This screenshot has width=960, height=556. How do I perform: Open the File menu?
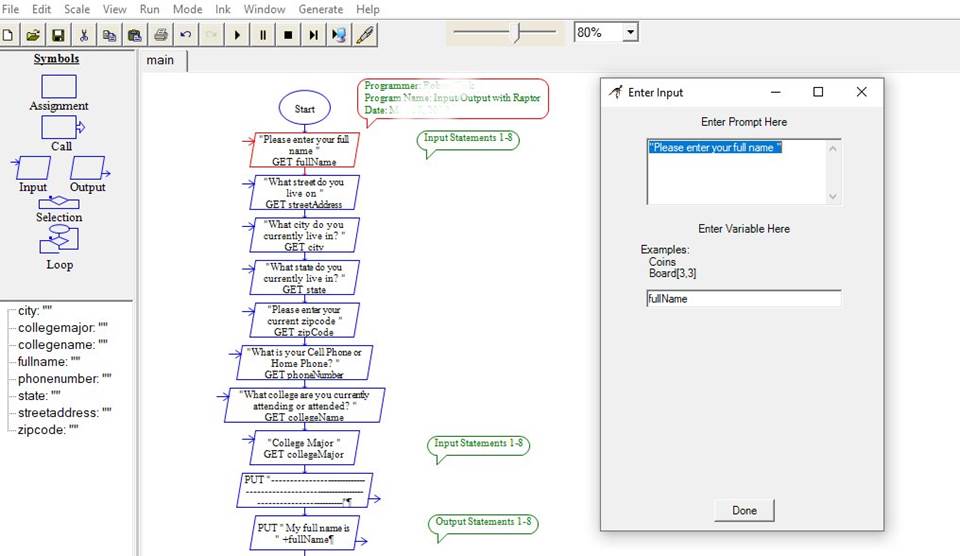(10, 9)
